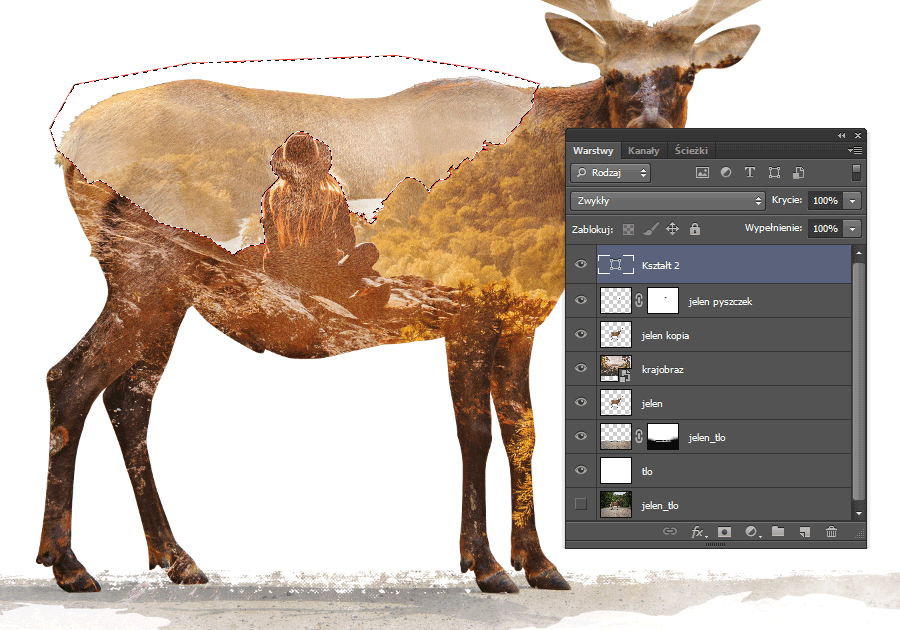Screen dimensions: 900x630
Task: Open the Krycie opacity slider arrow
Action: (x=852, y=201)
